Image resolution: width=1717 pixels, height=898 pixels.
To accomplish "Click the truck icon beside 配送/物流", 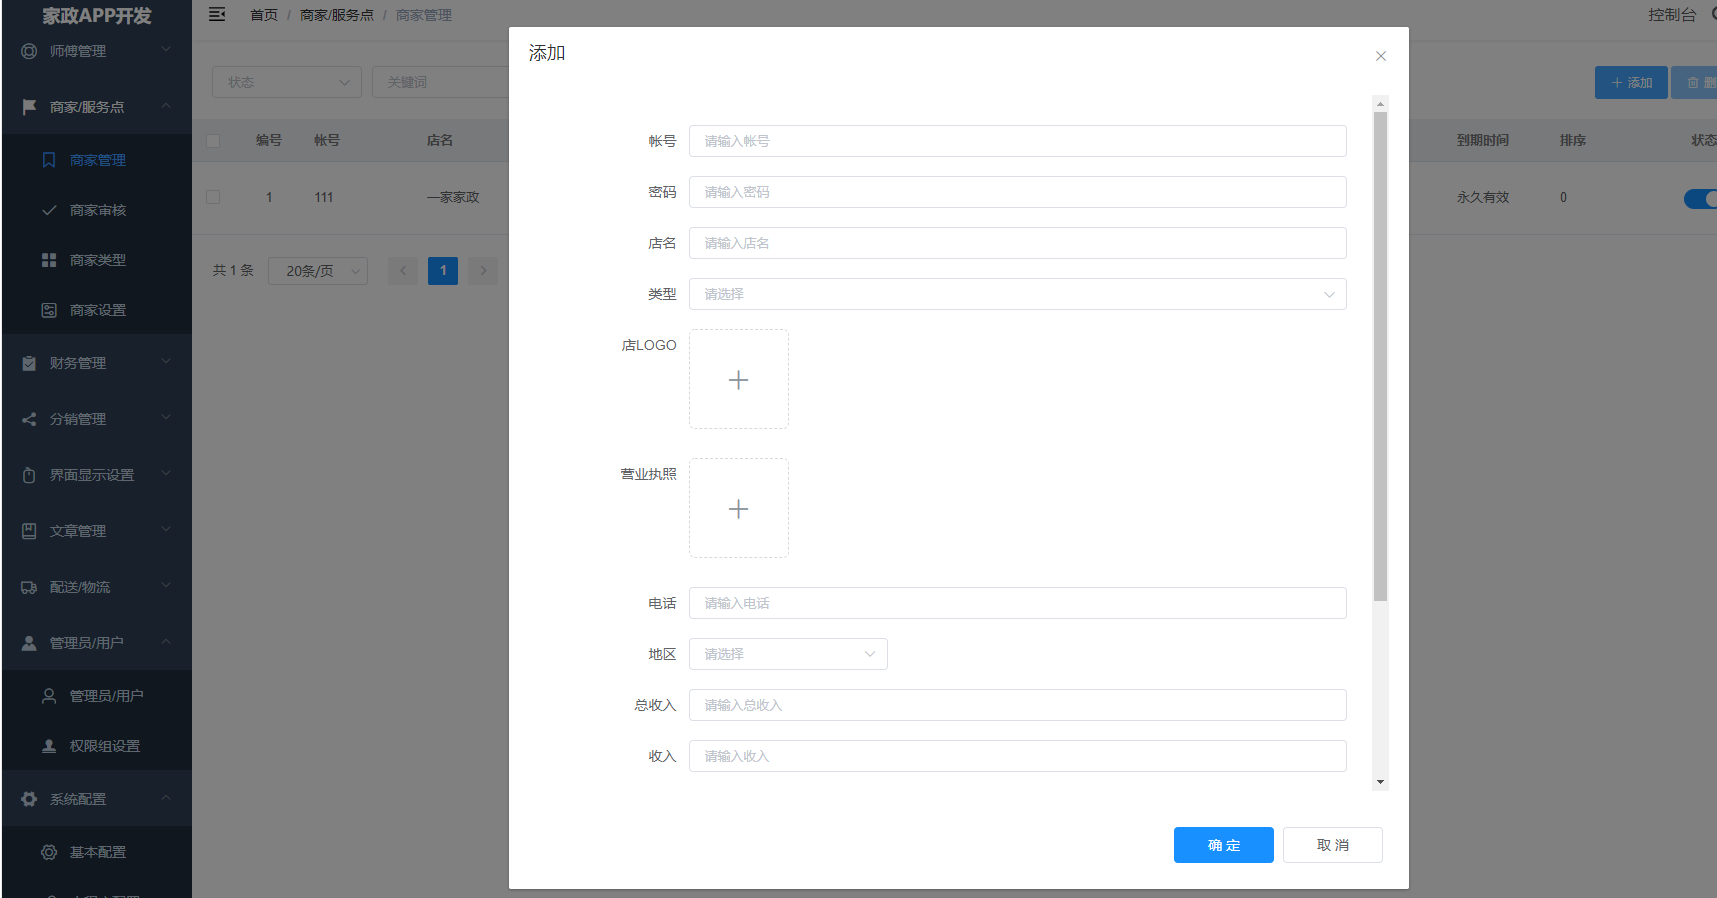I will (x=29, y=587).
